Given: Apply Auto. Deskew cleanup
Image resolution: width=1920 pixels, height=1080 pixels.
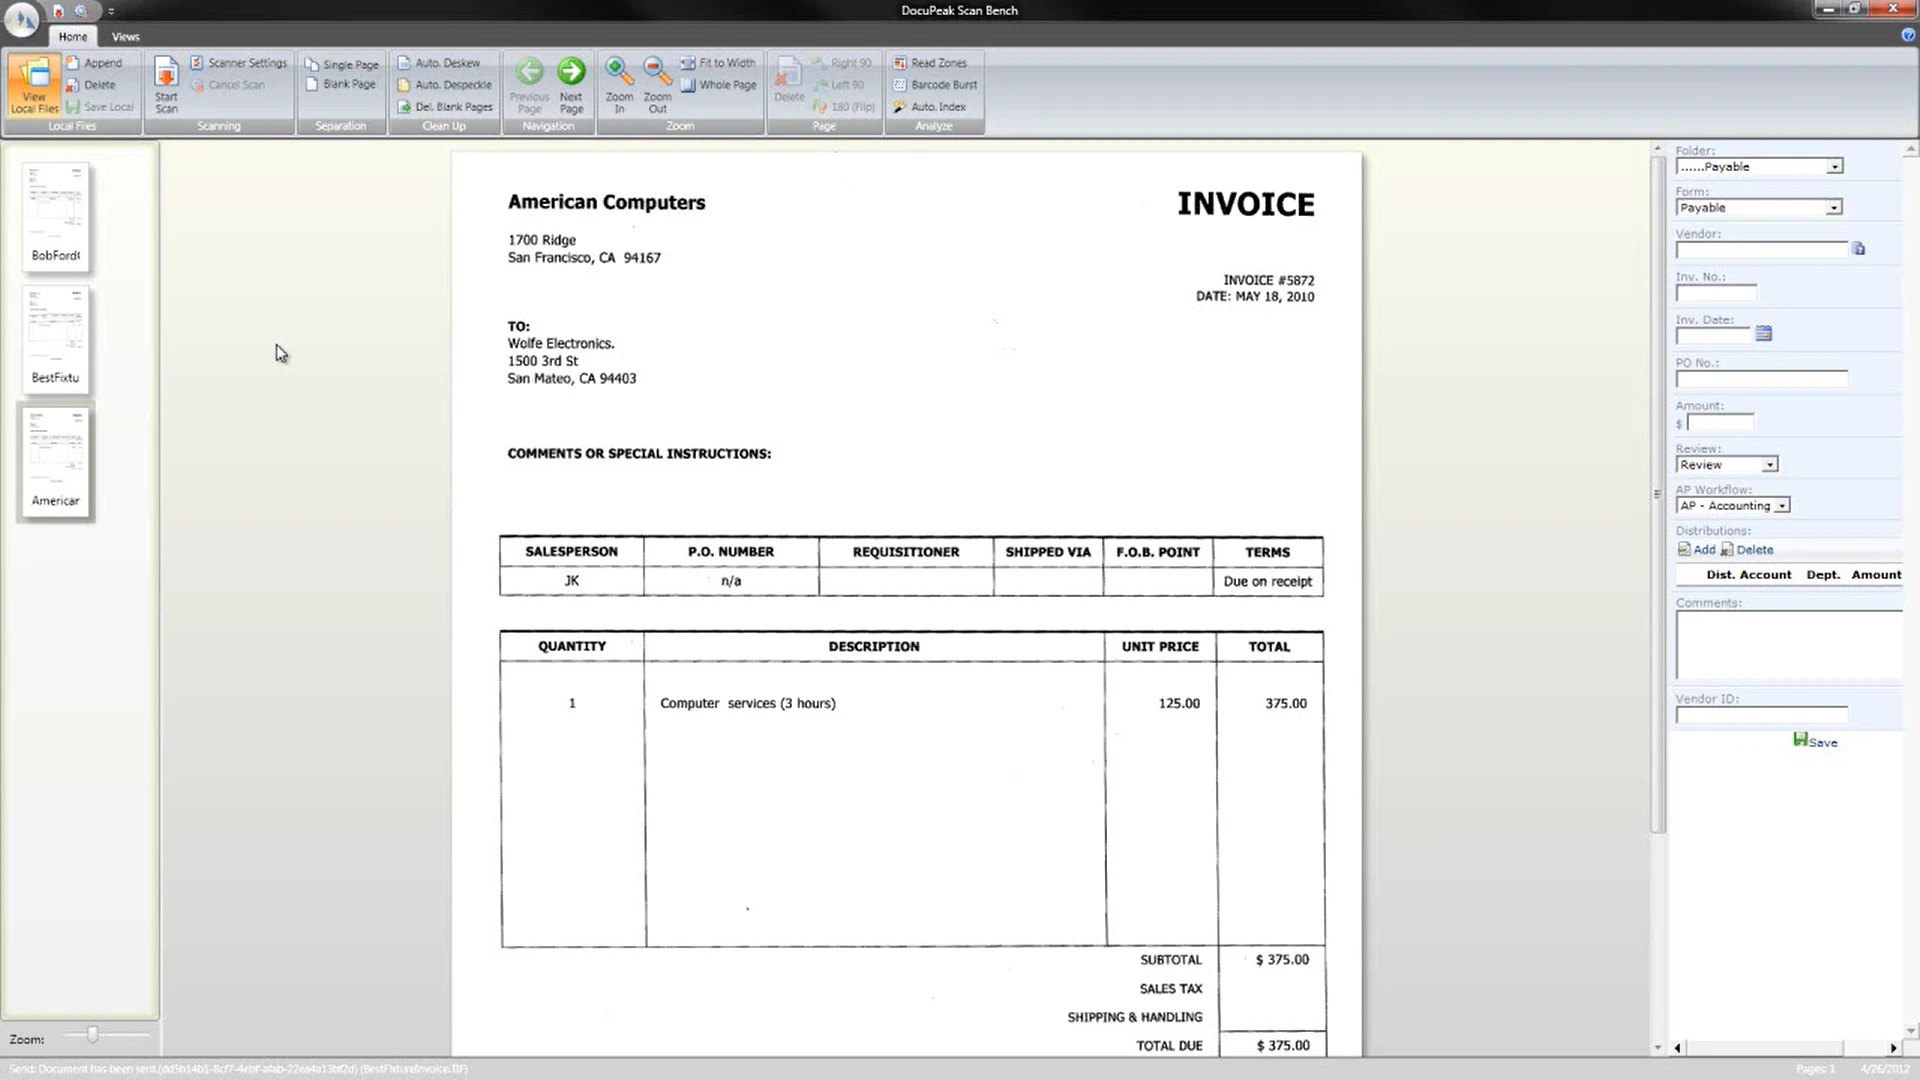Looking at the screenshot, I should point(443,62).
